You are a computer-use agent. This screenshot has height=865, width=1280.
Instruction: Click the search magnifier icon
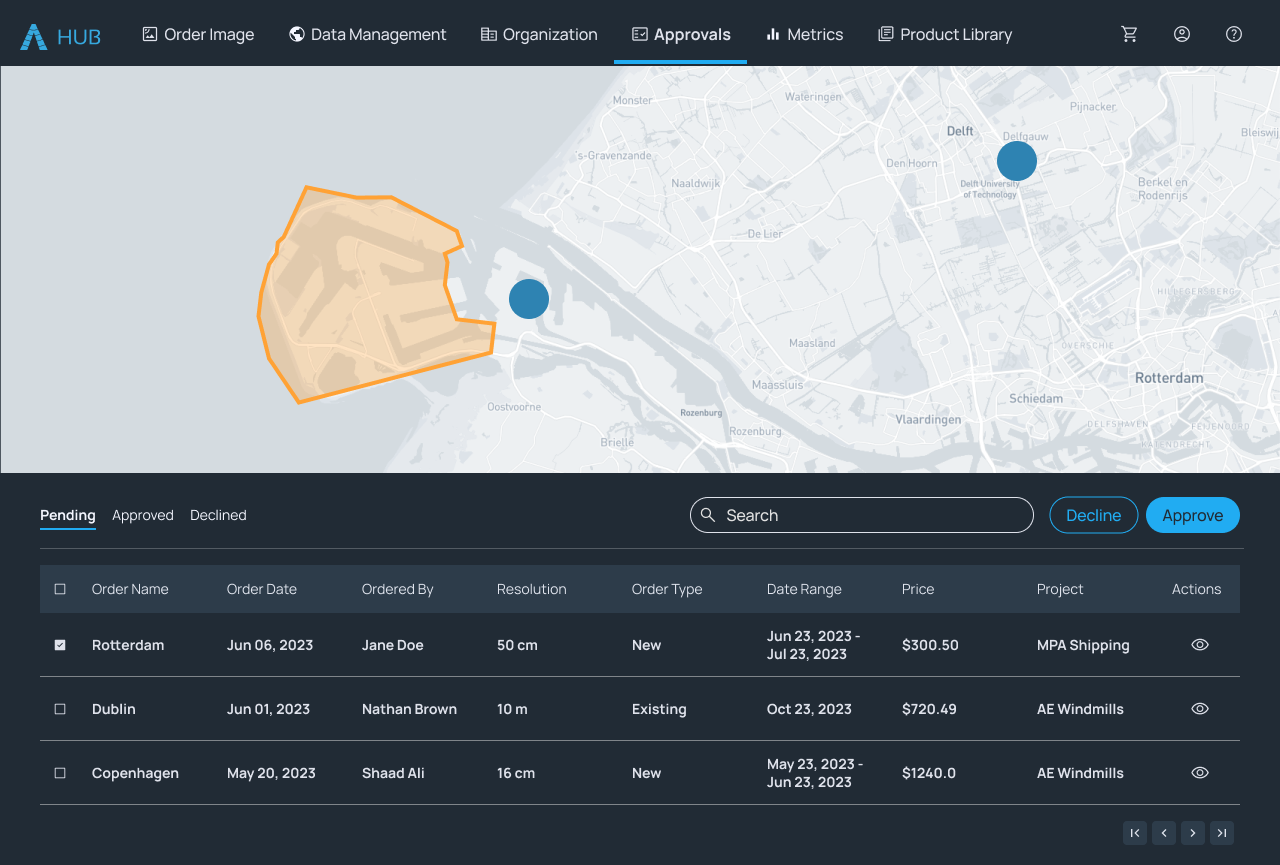click(709, 514)
